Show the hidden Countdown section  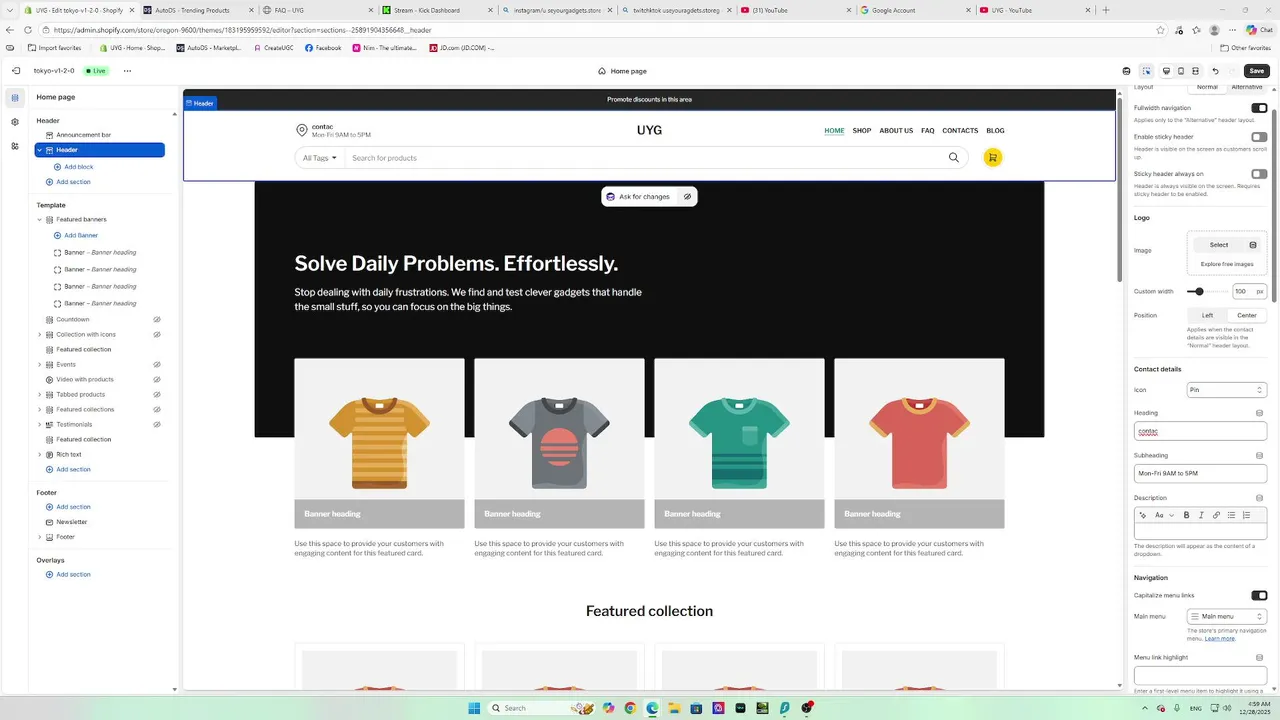157,319
